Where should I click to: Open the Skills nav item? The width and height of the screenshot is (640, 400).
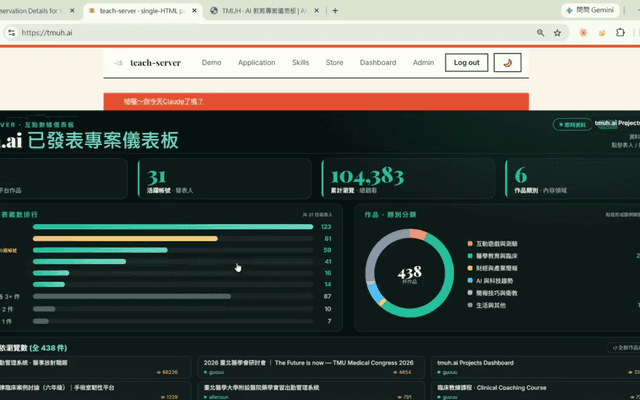(300, 62)
